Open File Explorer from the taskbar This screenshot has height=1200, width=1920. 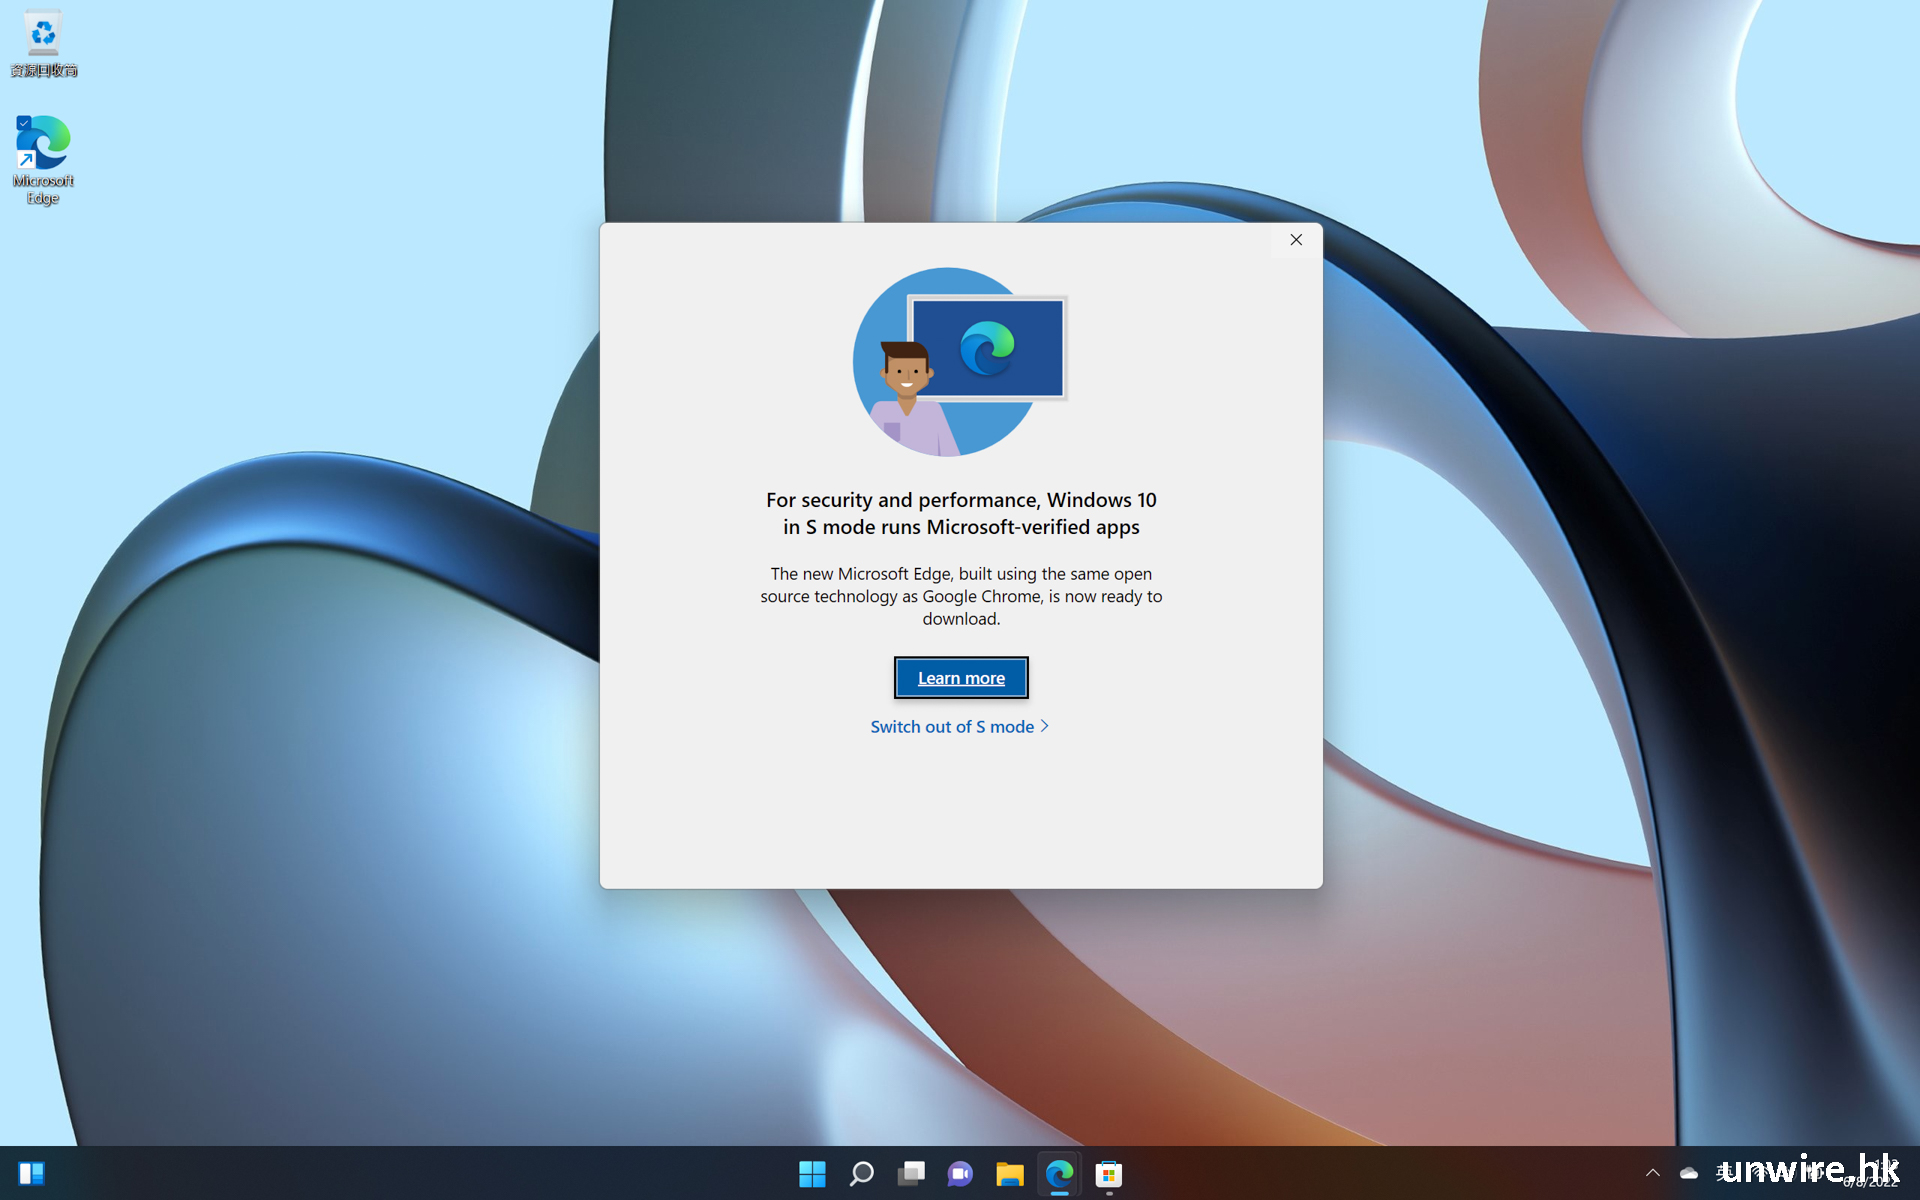click(1010, 1173)
